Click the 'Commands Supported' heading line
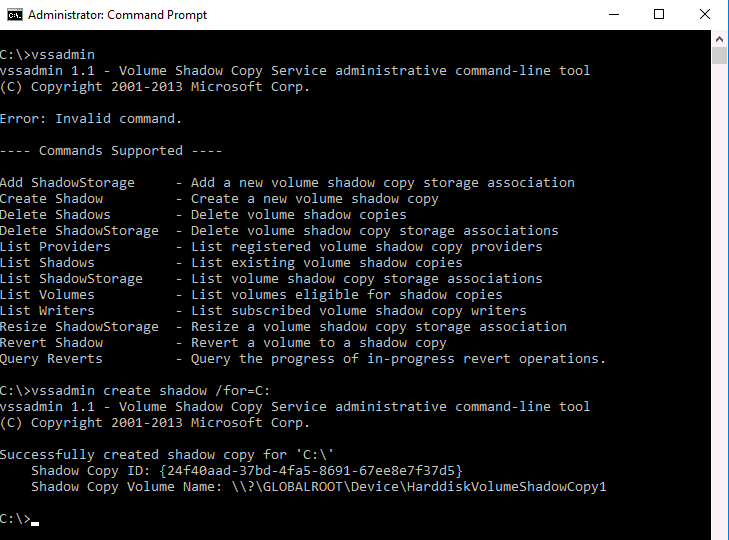729x540 pixels. pos(111,151)
